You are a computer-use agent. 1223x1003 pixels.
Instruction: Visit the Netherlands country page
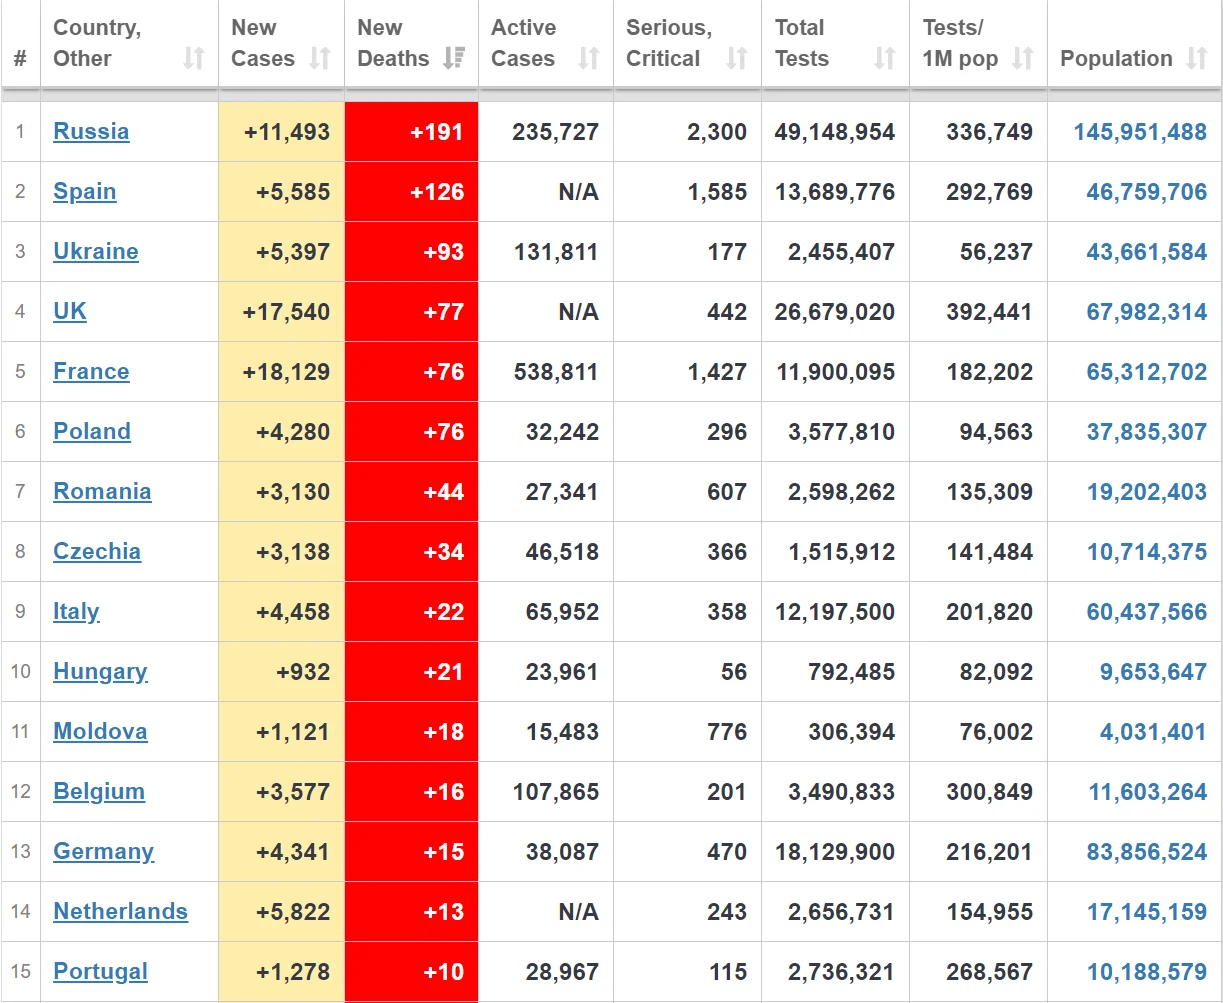point(121,911)
